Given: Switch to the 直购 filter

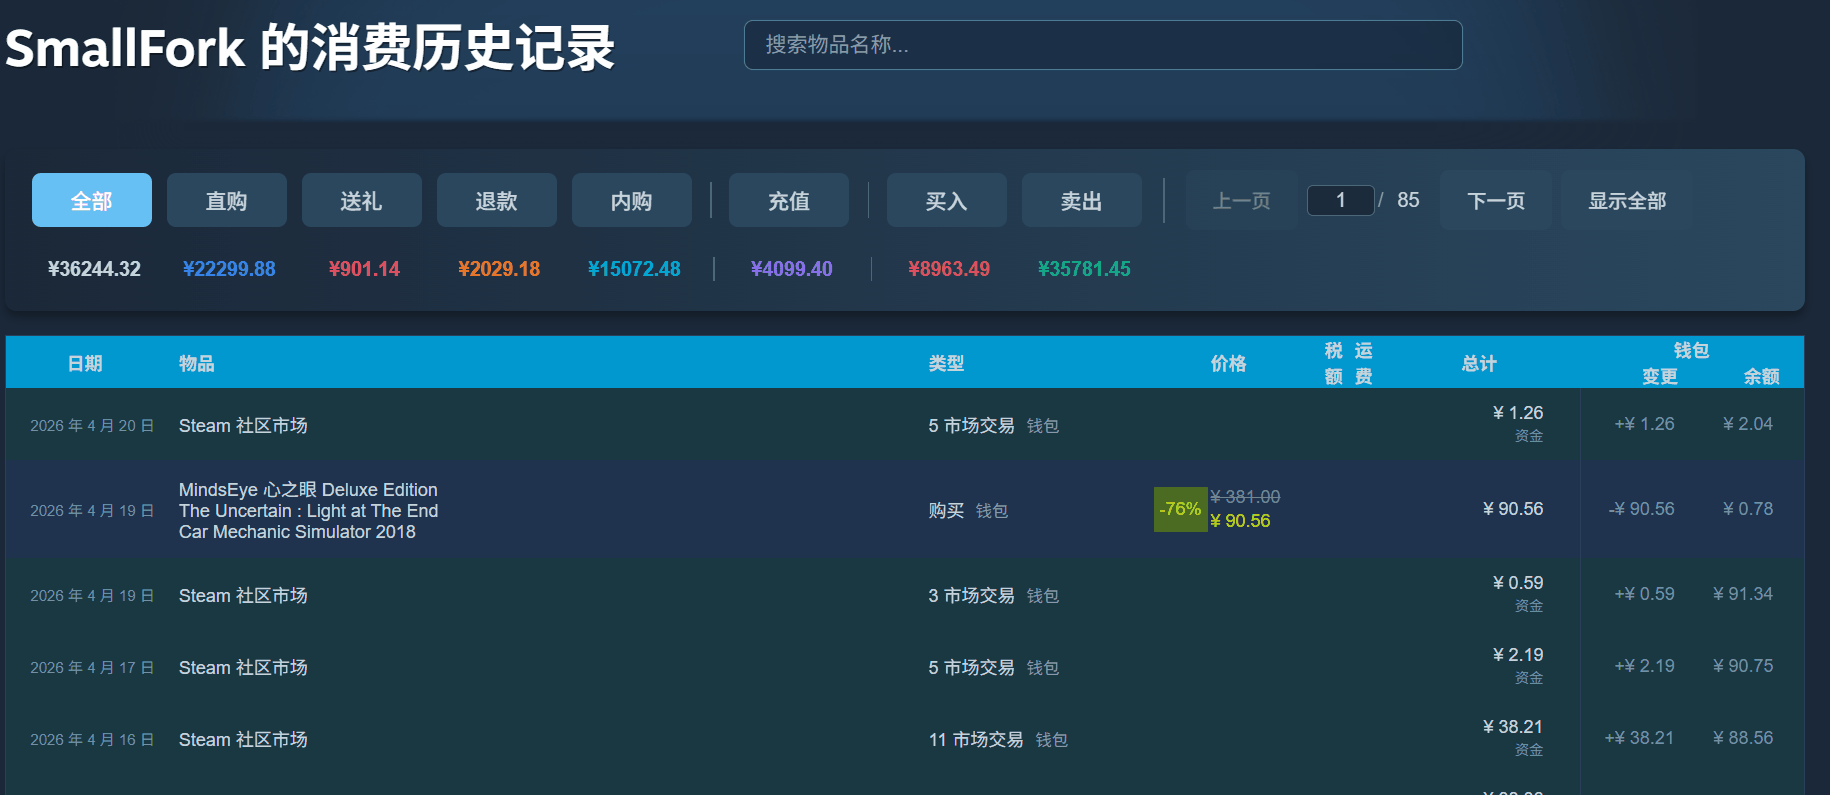Looking at the screenshot, I should click(226, 201).
